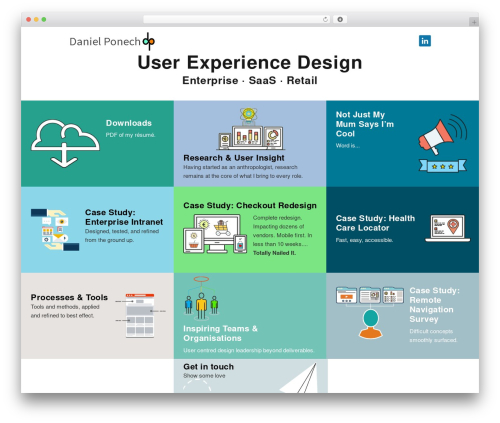Image resolution: width=500 pixels, height=423 pixels.
Task: Open Case Study: Remote Navigation Survey heading
Action: click(x=434, y=305)
